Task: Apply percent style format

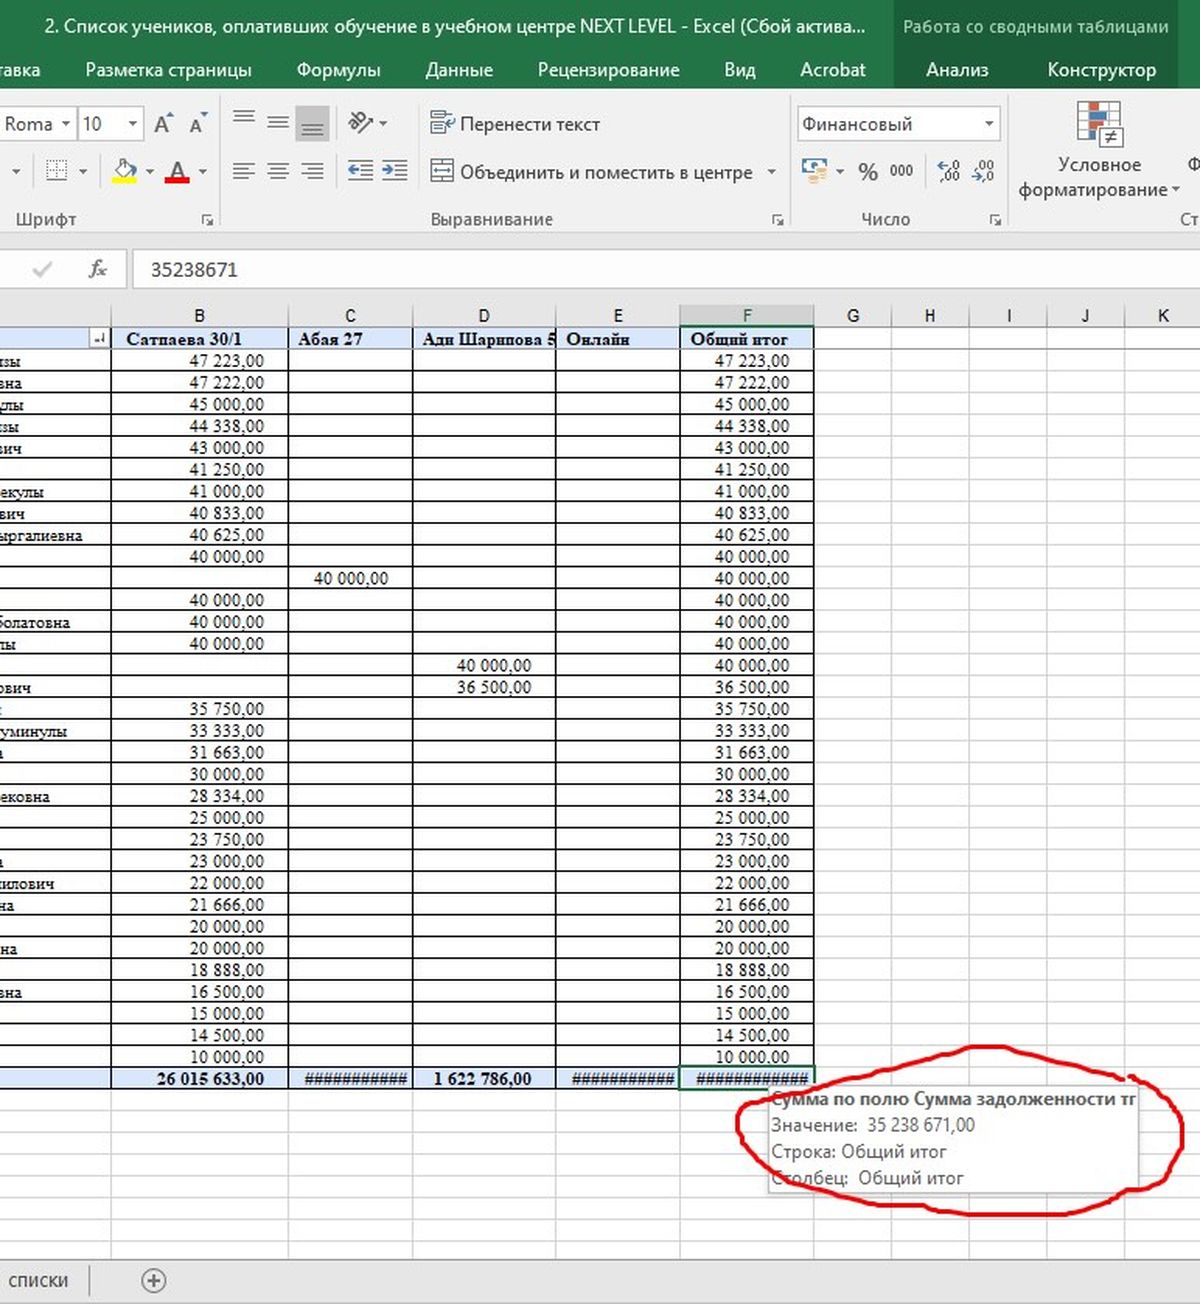Action: pyautogui.click(x=868, y=172)
